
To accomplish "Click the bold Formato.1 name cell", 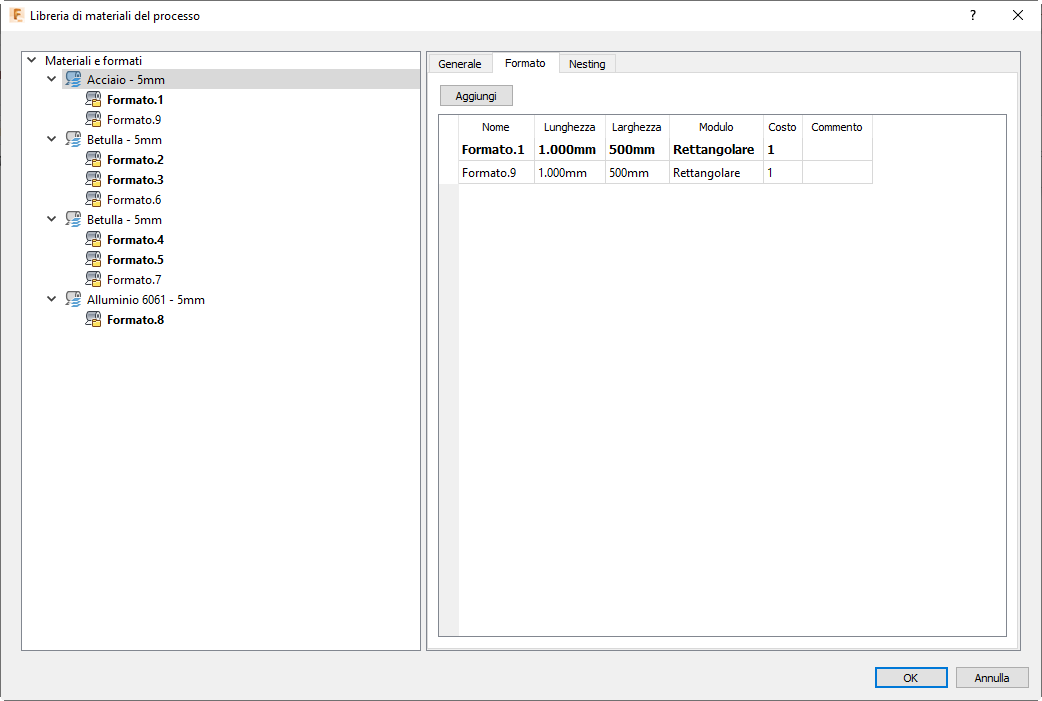I will click(x=496, y=150).
